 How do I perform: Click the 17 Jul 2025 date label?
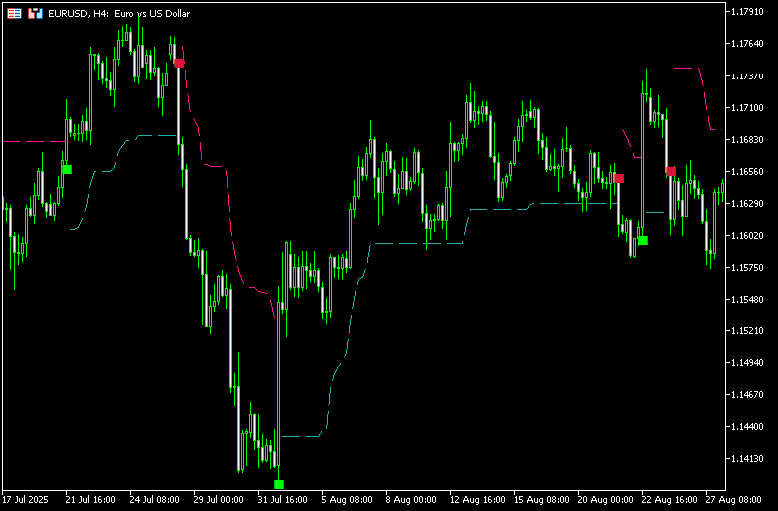[x=26, y=498]
